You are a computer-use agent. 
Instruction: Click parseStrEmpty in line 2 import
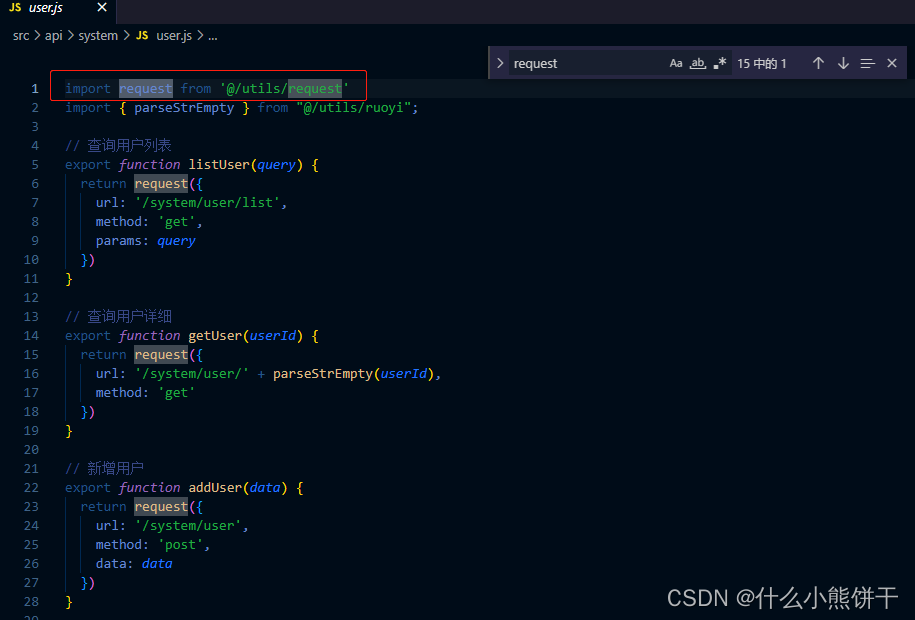(184, 107)
